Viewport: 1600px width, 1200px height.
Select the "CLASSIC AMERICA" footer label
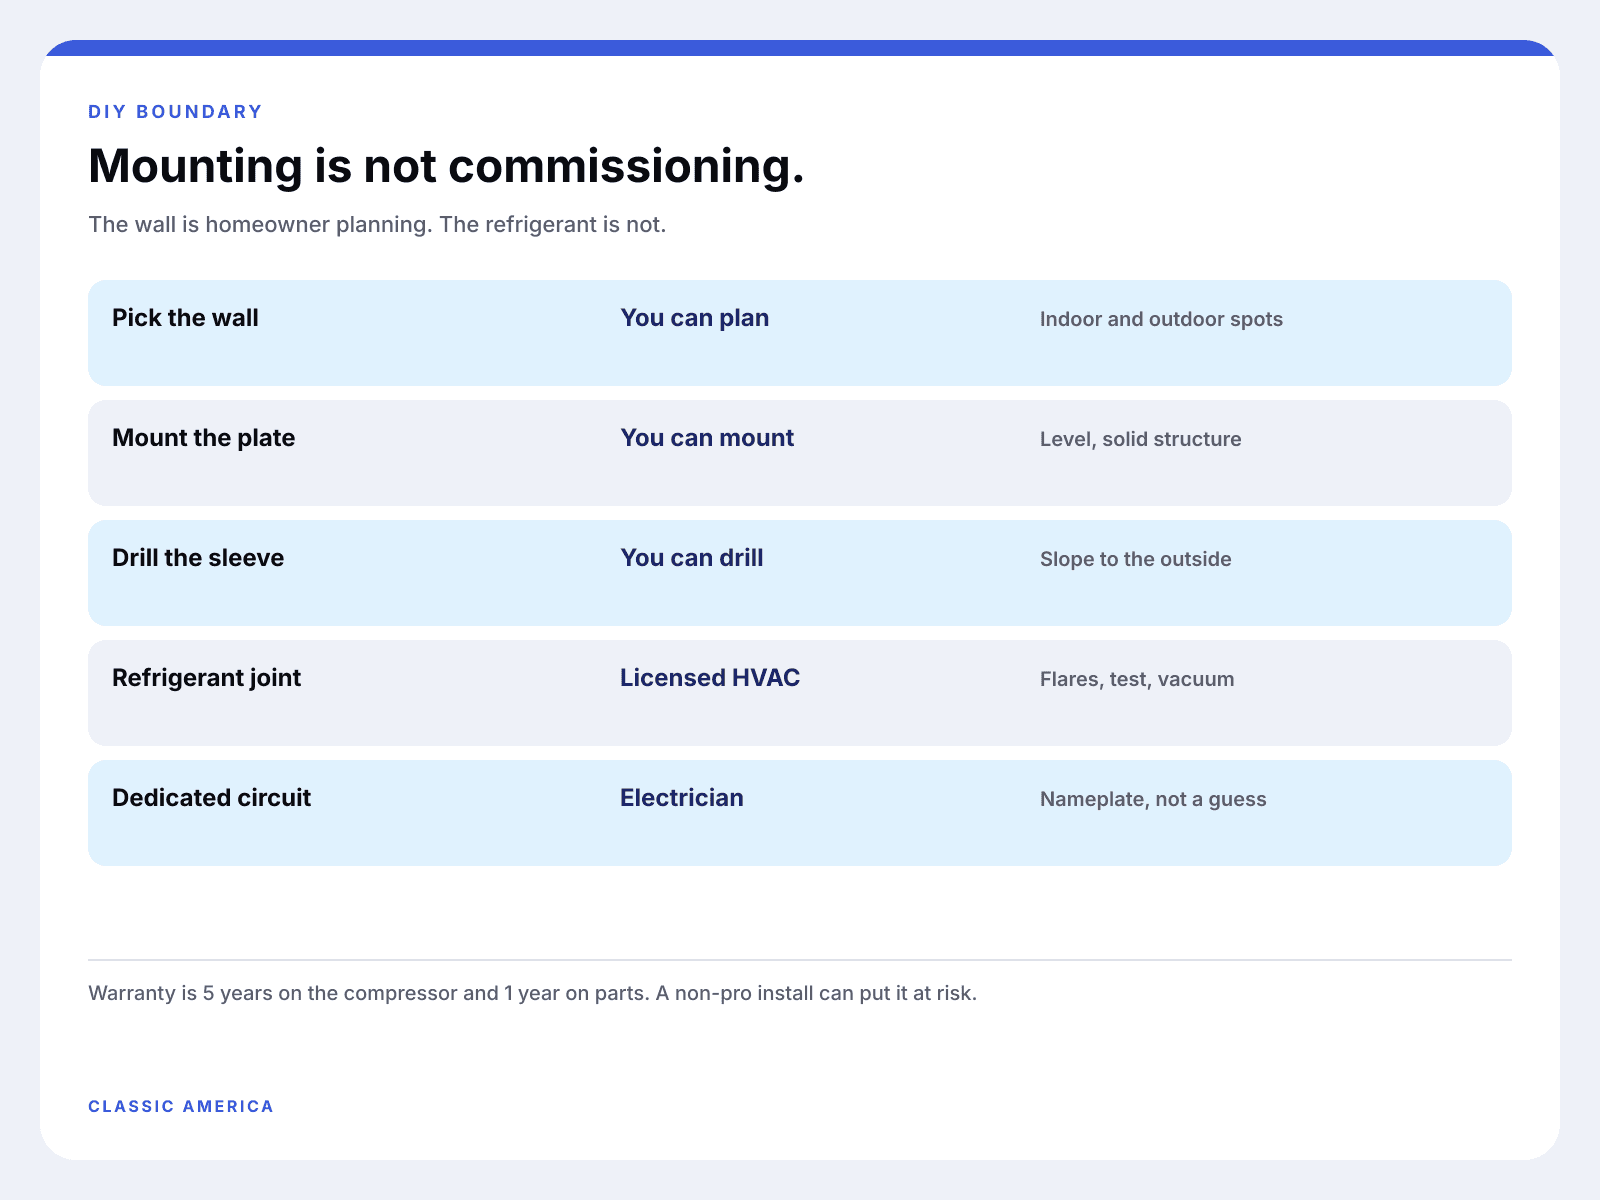point(181,1106)
